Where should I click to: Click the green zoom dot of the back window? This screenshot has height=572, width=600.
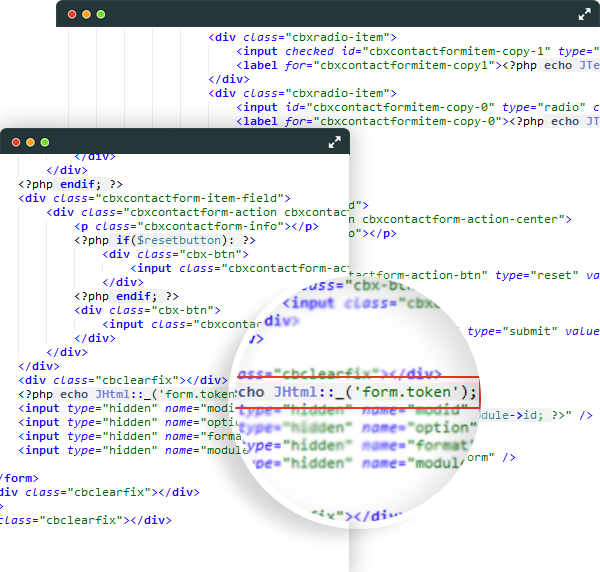pos(101,15)
